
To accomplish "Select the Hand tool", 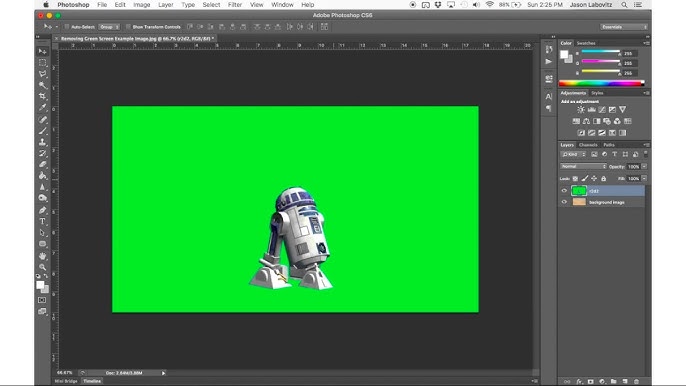I will click(42, 256).
